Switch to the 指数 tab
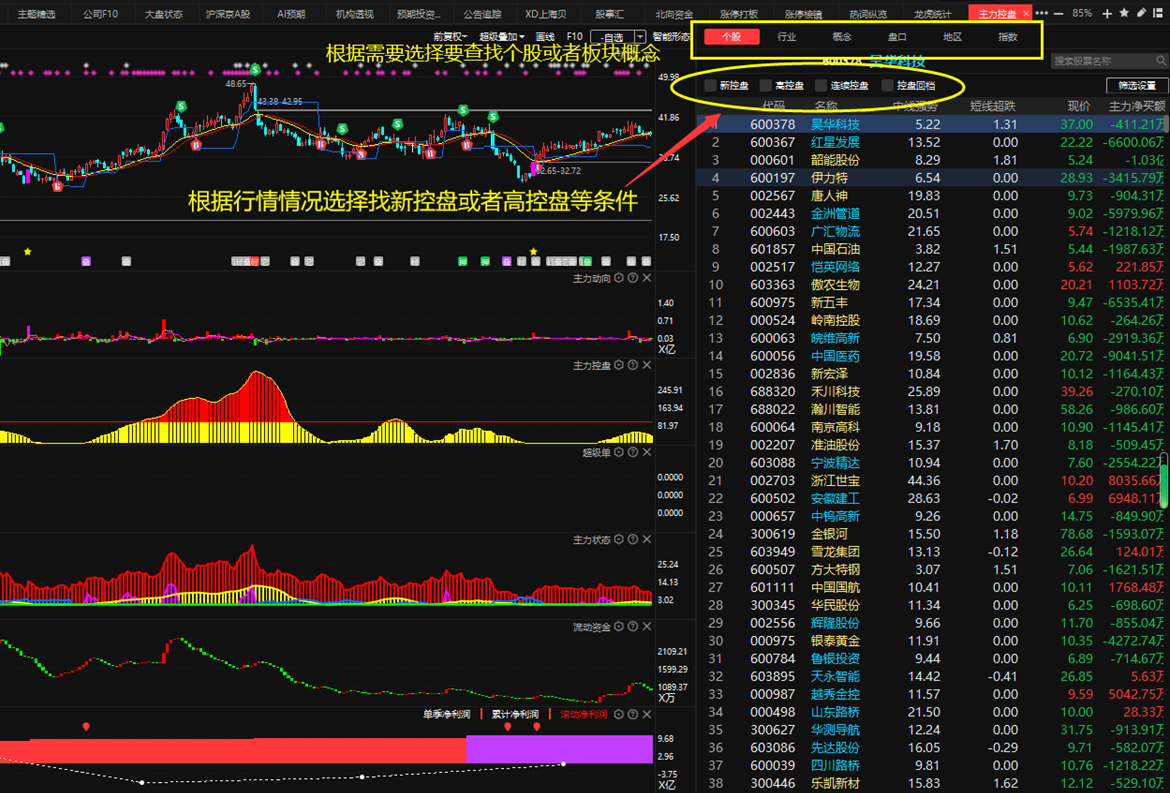1170x793 pixels. [1007, 37]
